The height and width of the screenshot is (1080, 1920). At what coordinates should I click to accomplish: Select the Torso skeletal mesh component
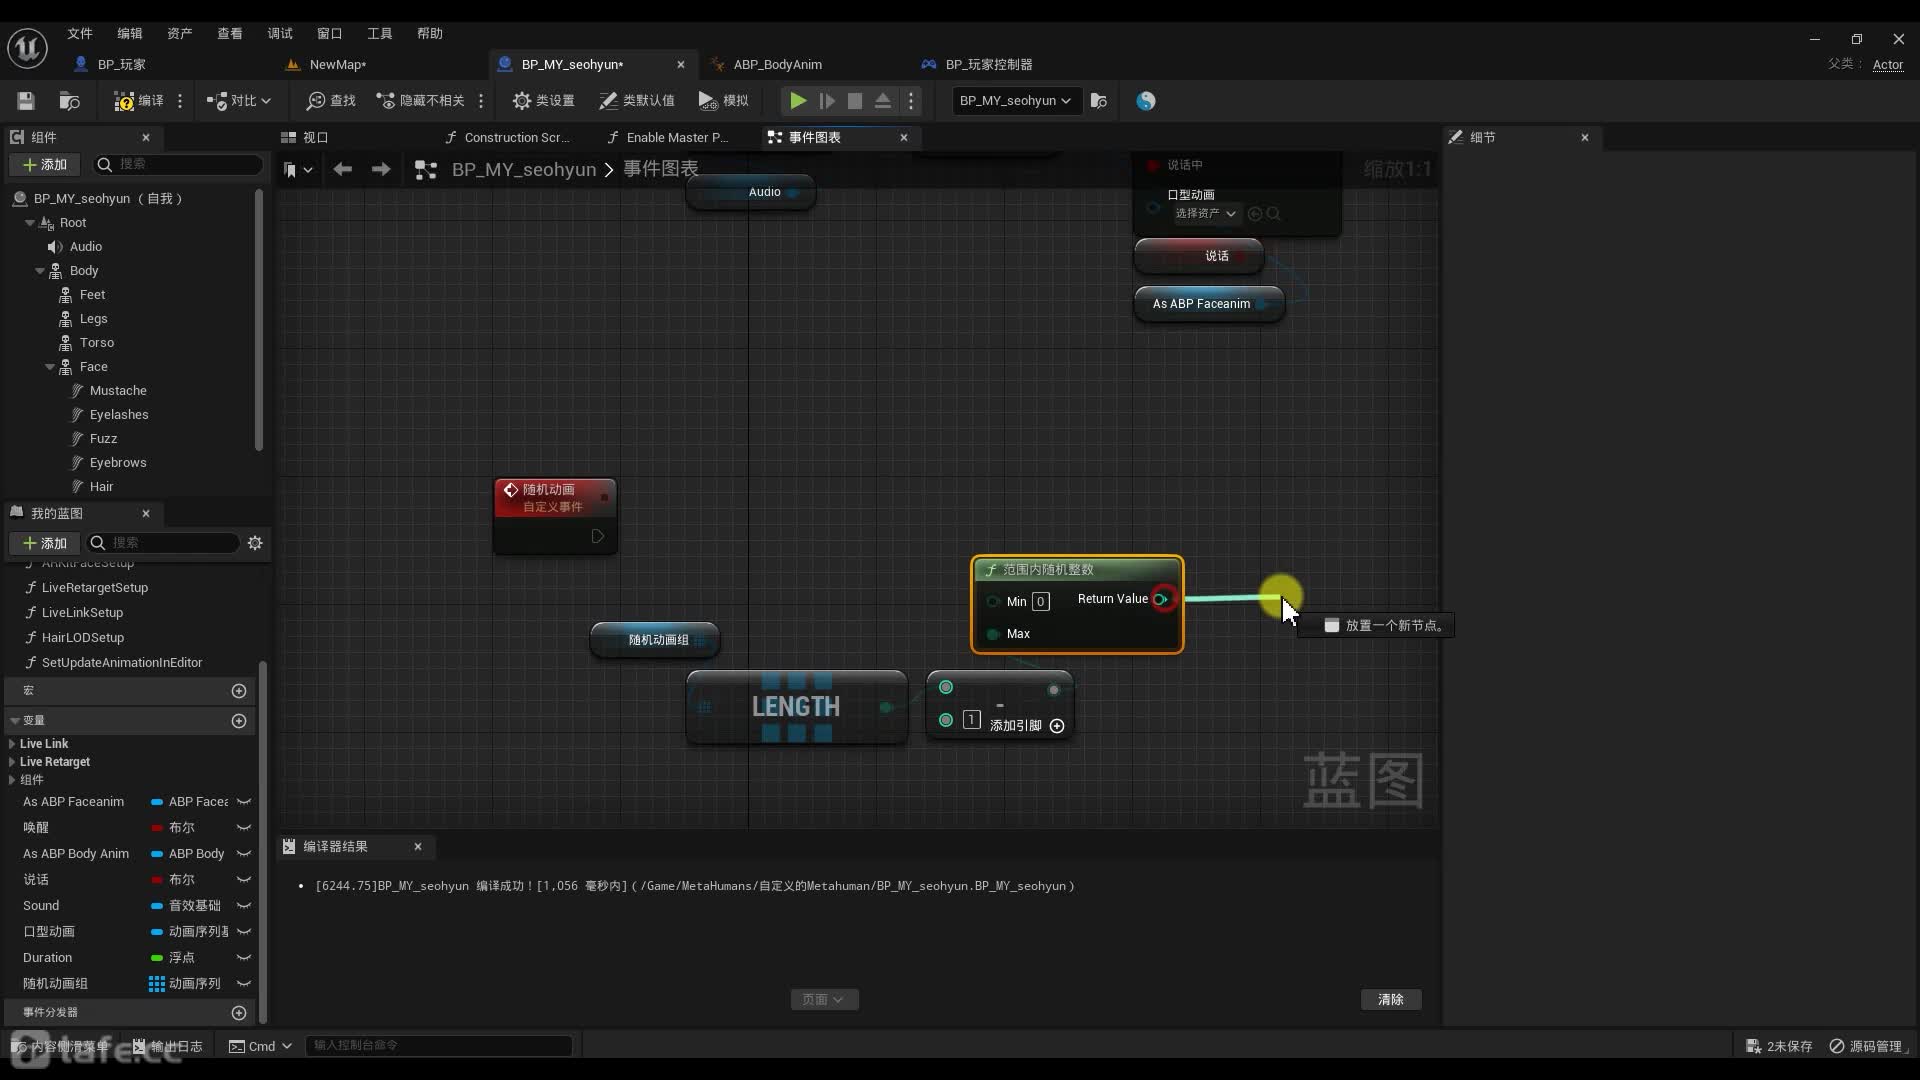click(x=97, y=343)
